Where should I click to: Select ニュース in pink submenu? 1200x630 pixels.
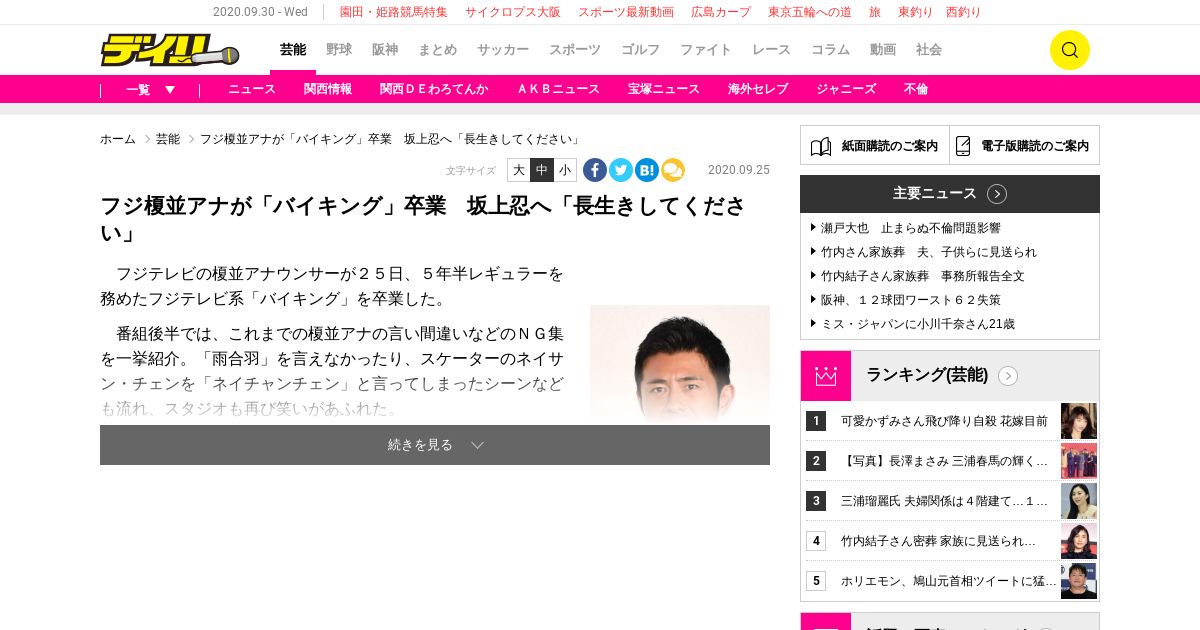tap(252, 89)
